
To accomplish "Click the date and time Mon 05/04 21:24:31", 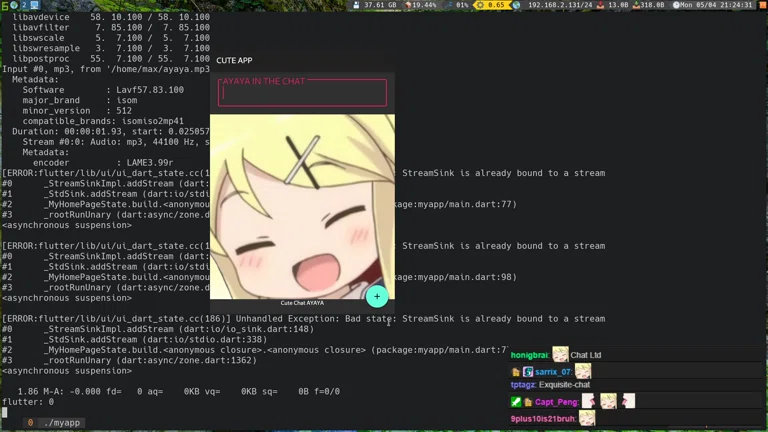I will (716, 5).
